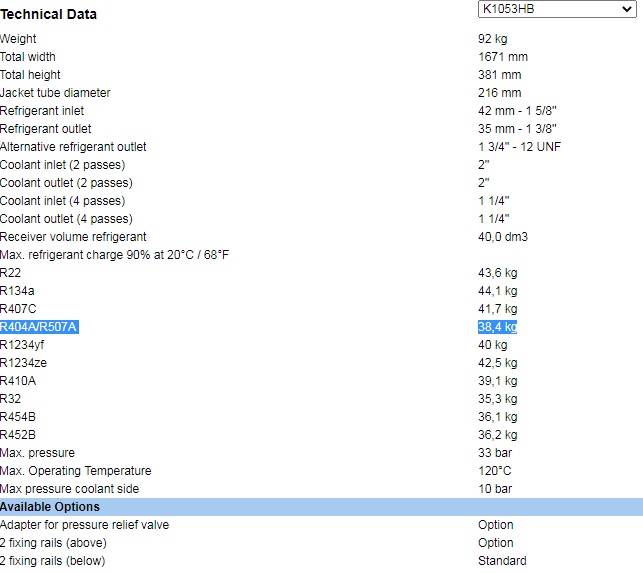Click the Adapter for pressure relief valve label
This screenshot has height=573, width=643.
coord(84,525)
